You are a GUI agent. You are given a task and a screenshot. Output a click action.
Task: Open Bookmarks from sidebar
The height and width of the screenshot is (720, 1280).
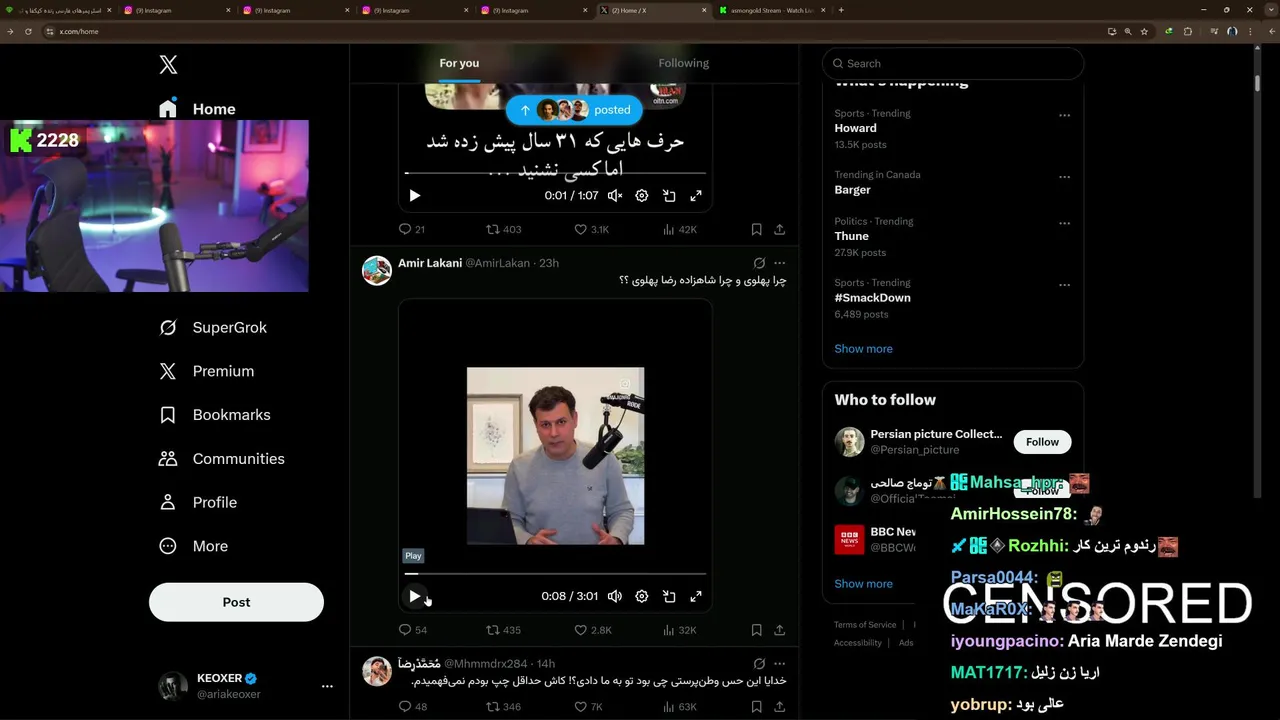coord(216,415)
